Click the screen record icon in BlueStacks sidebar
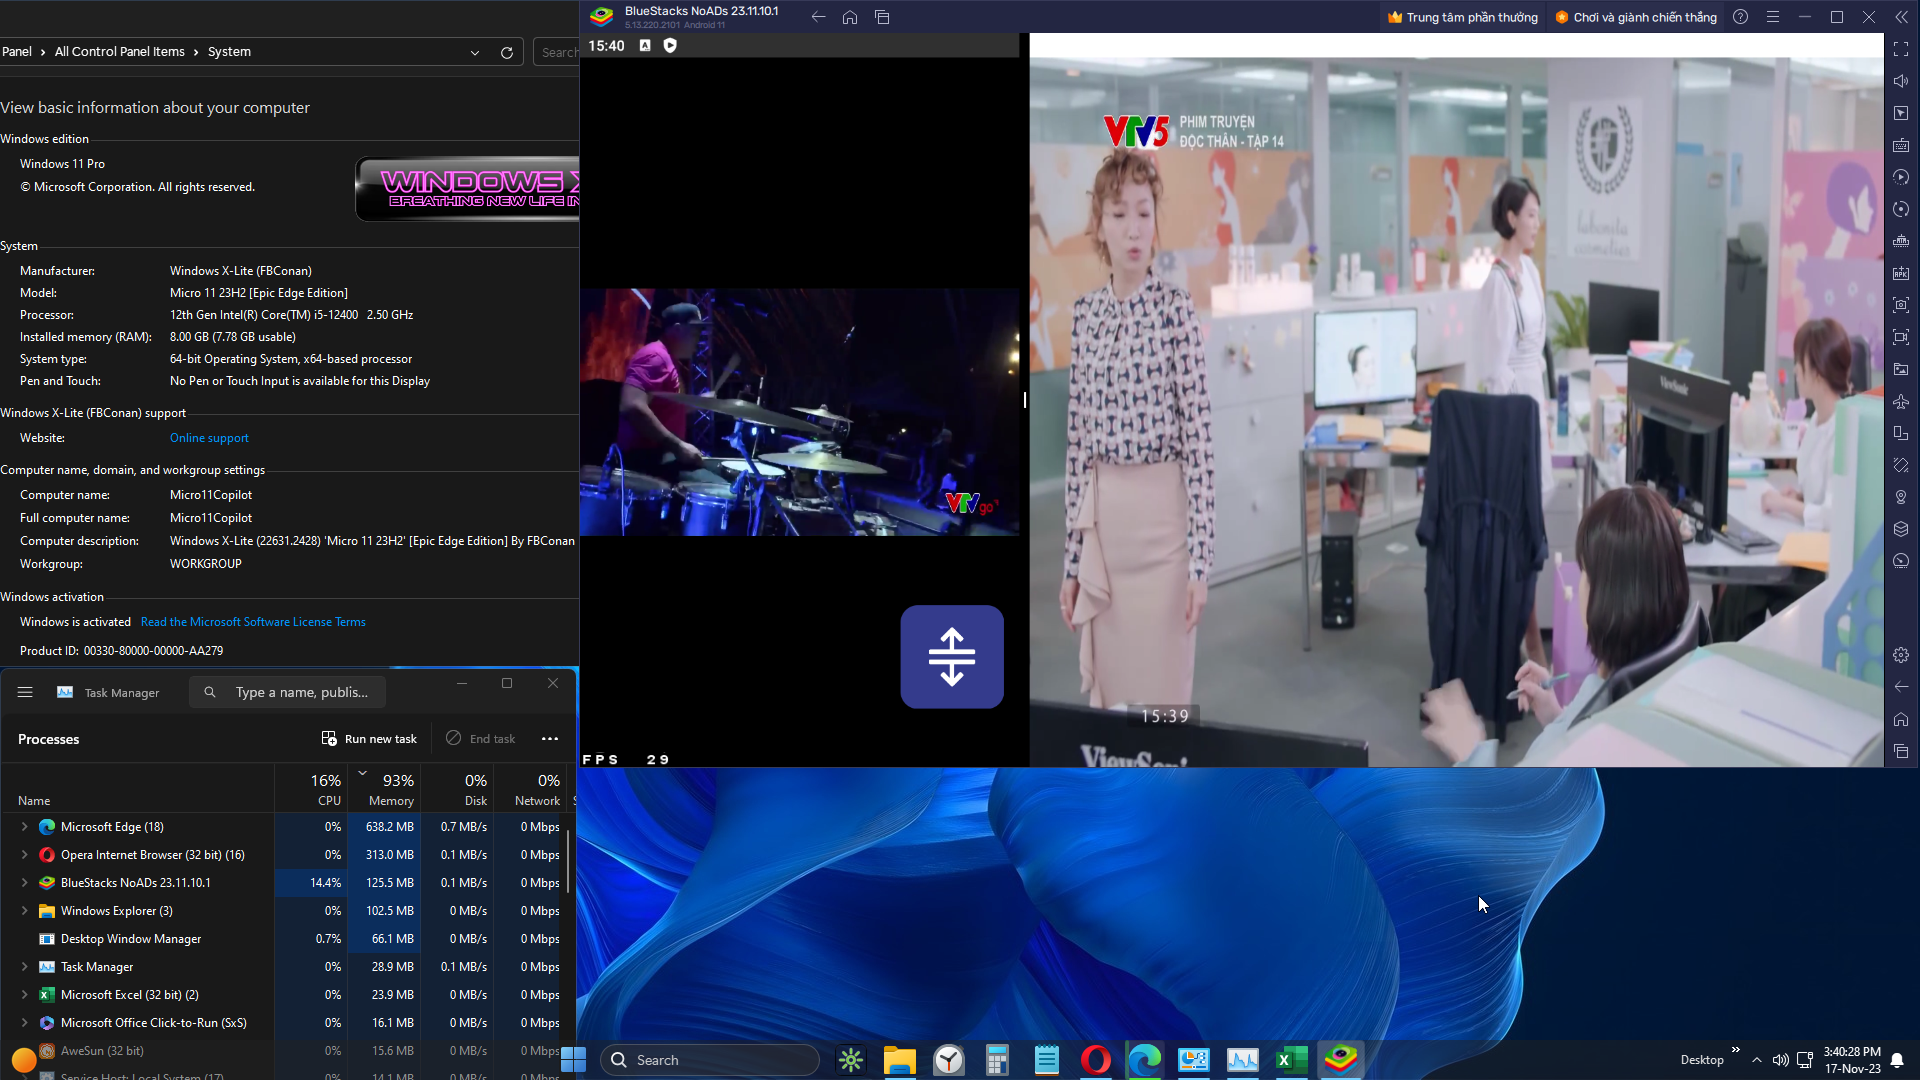The image size is (1920, 1080). point(1901,337)
